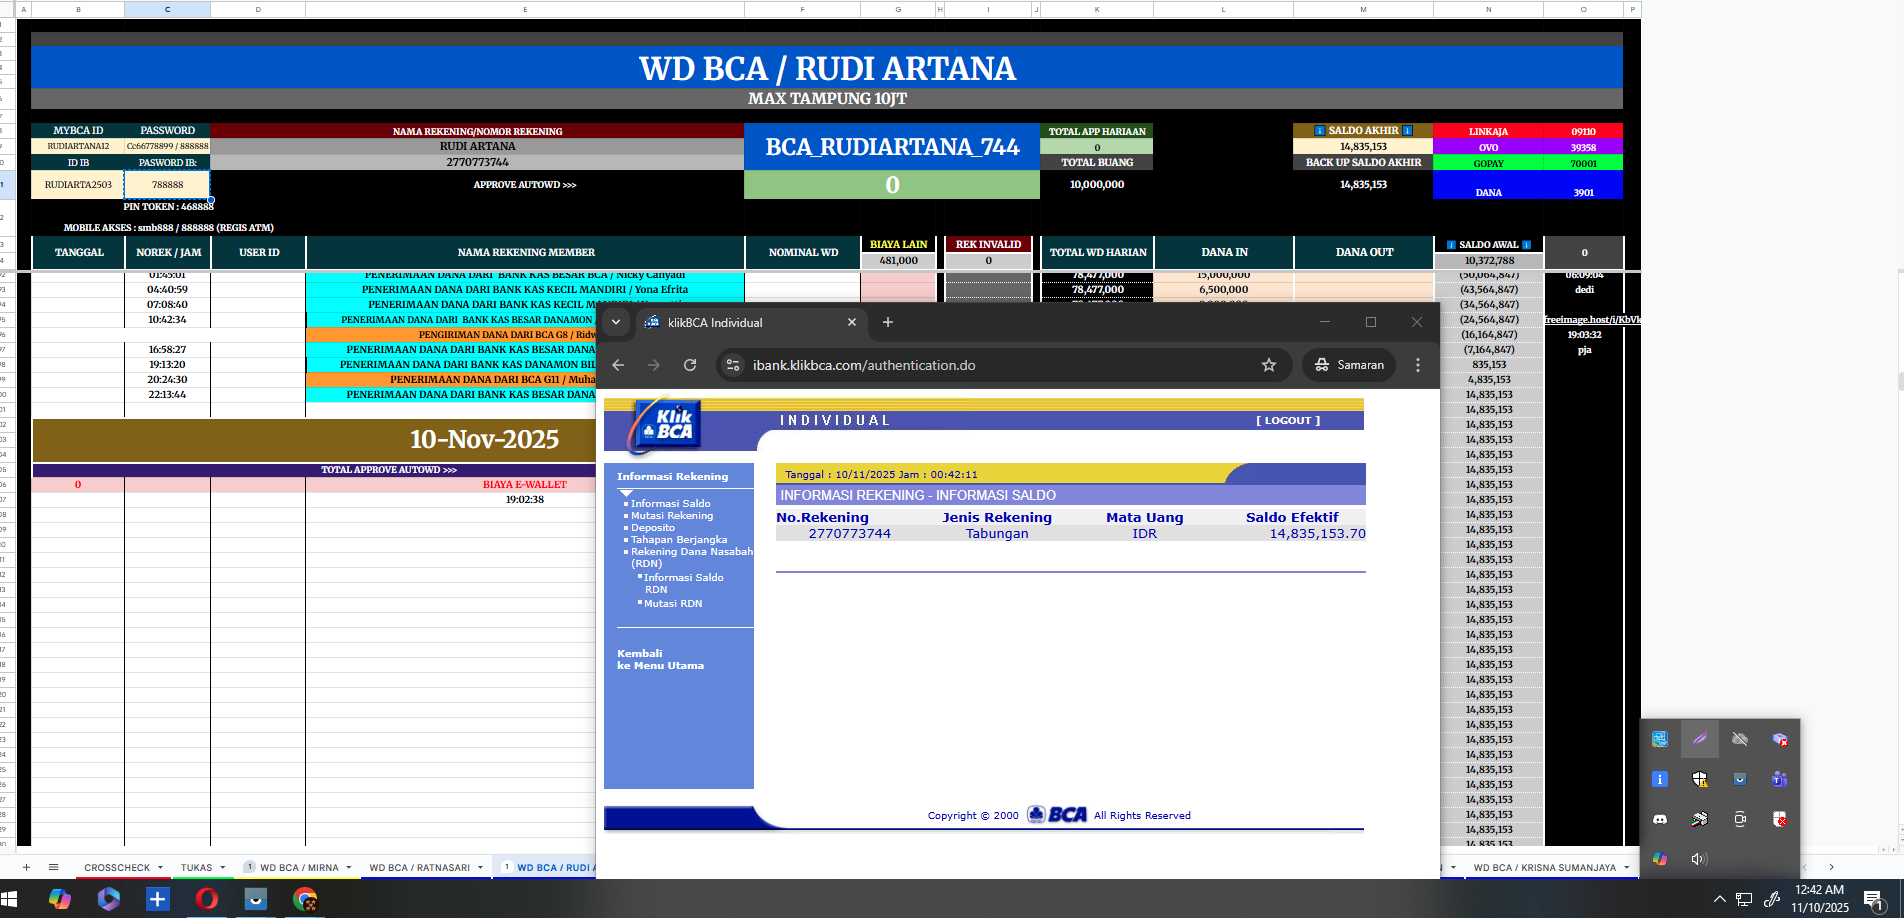Open Windows Security tray icon
The height and width of the screenshot is (918, 1904).
1700,779
